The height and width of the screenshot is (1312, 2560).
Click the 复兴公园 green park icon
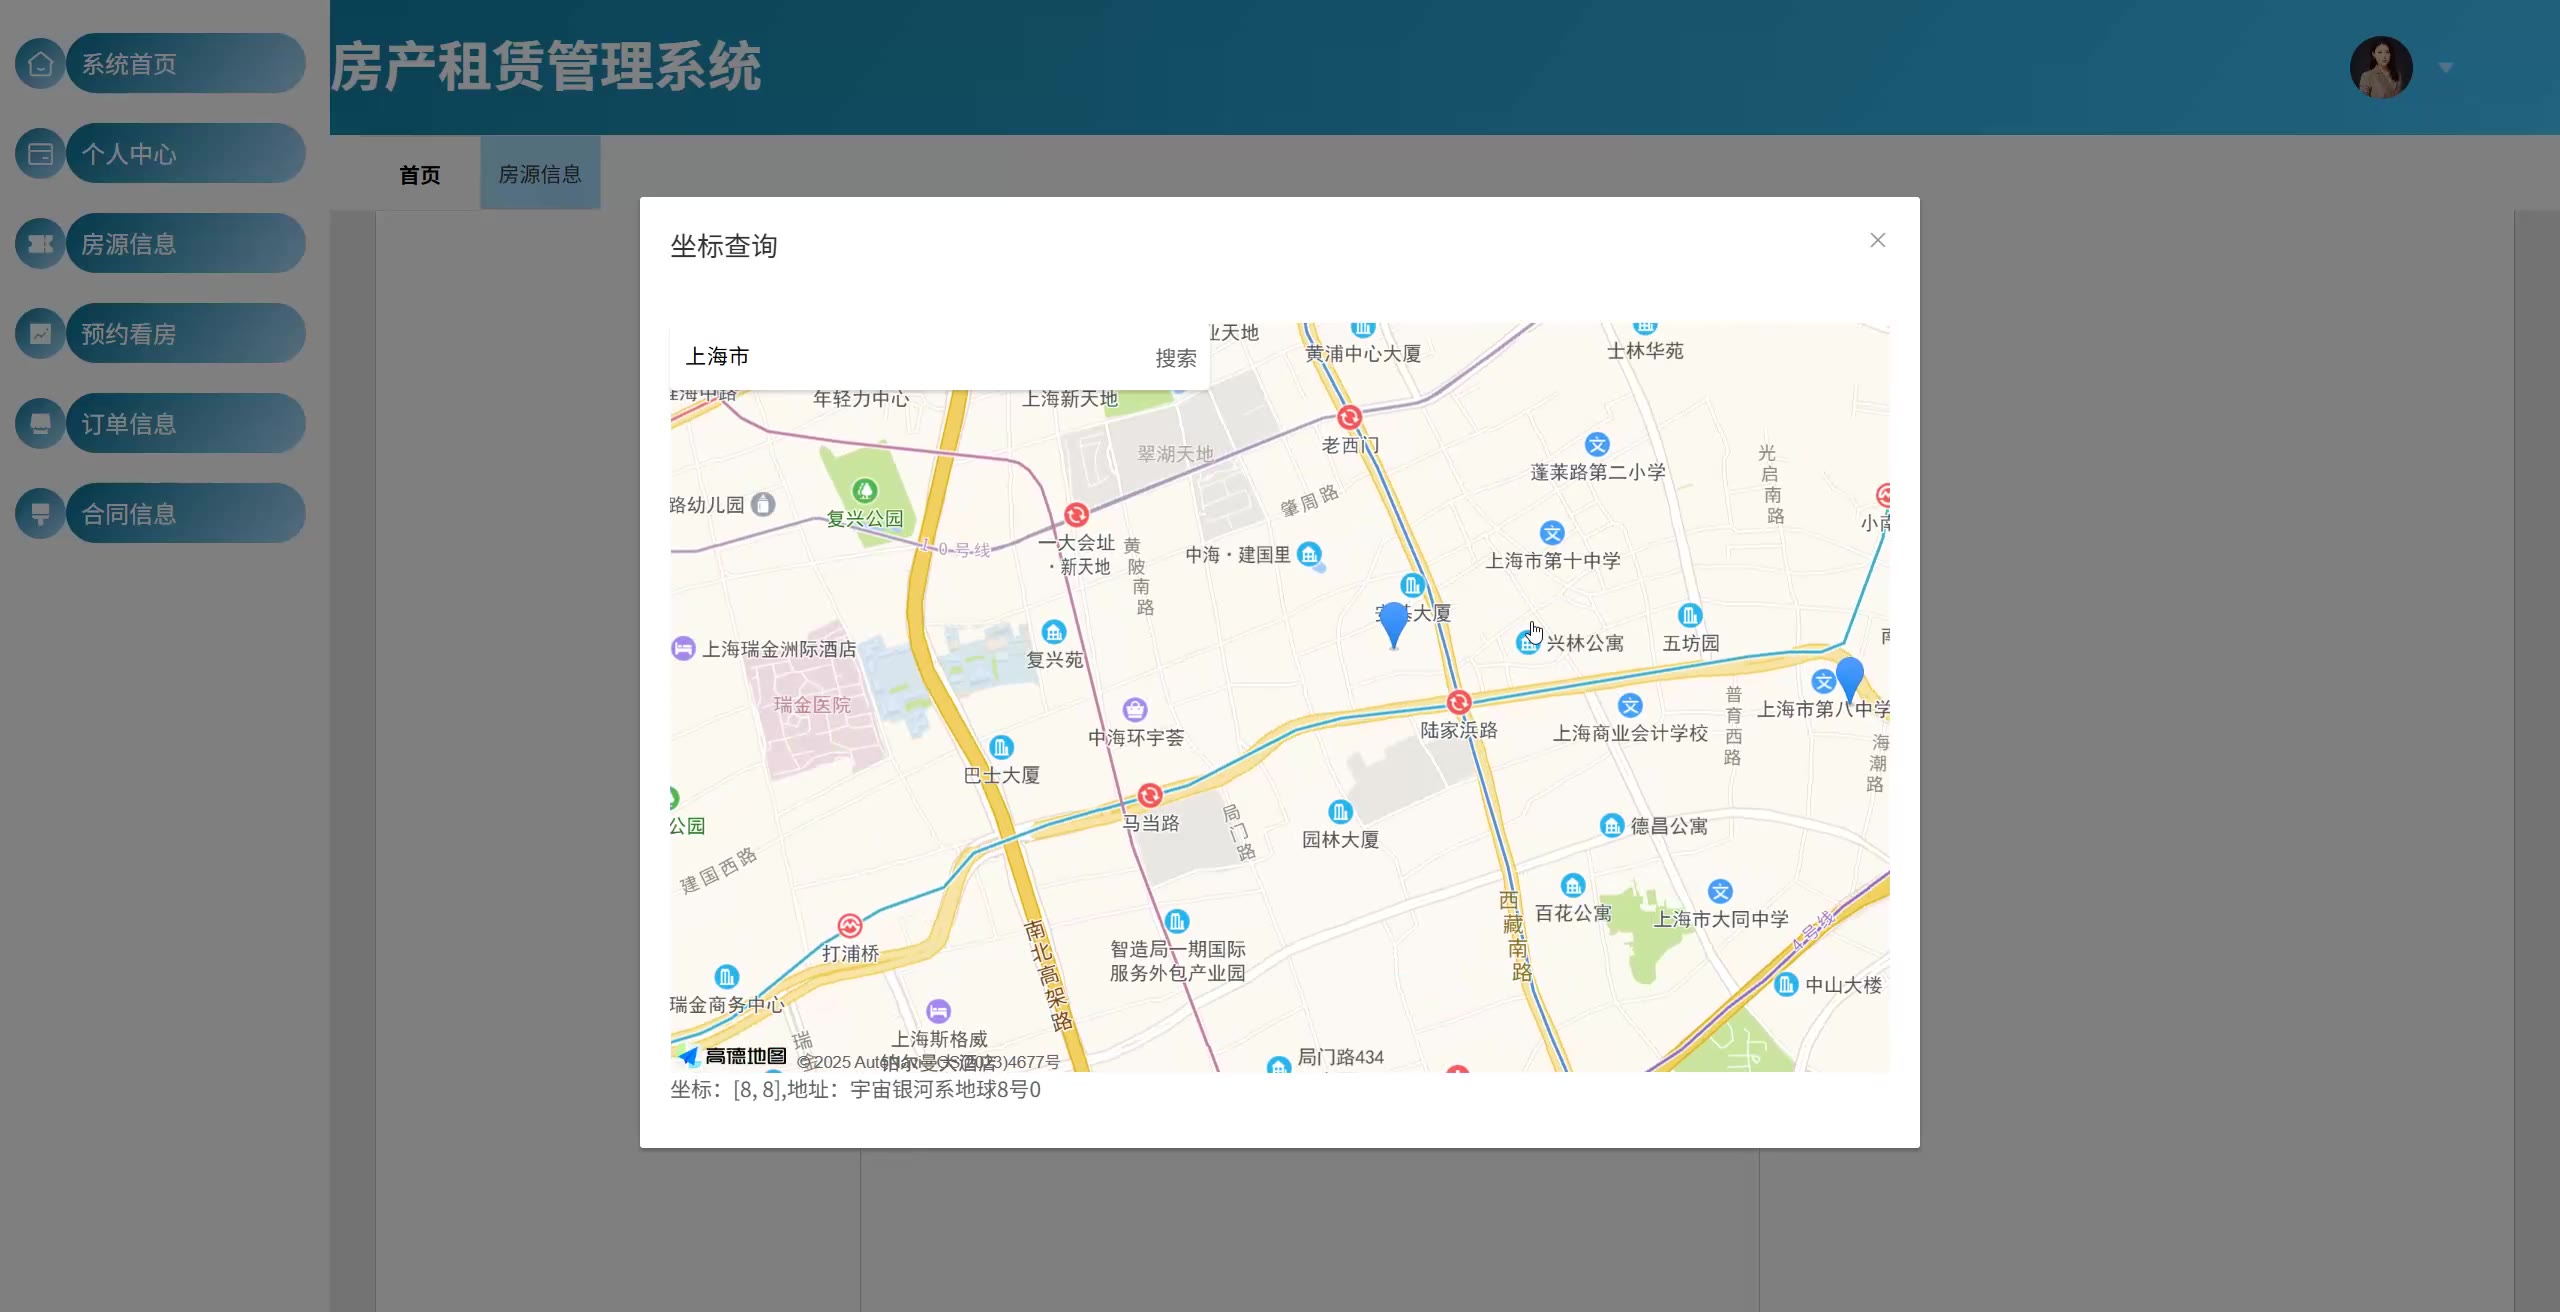click(864, 491)
